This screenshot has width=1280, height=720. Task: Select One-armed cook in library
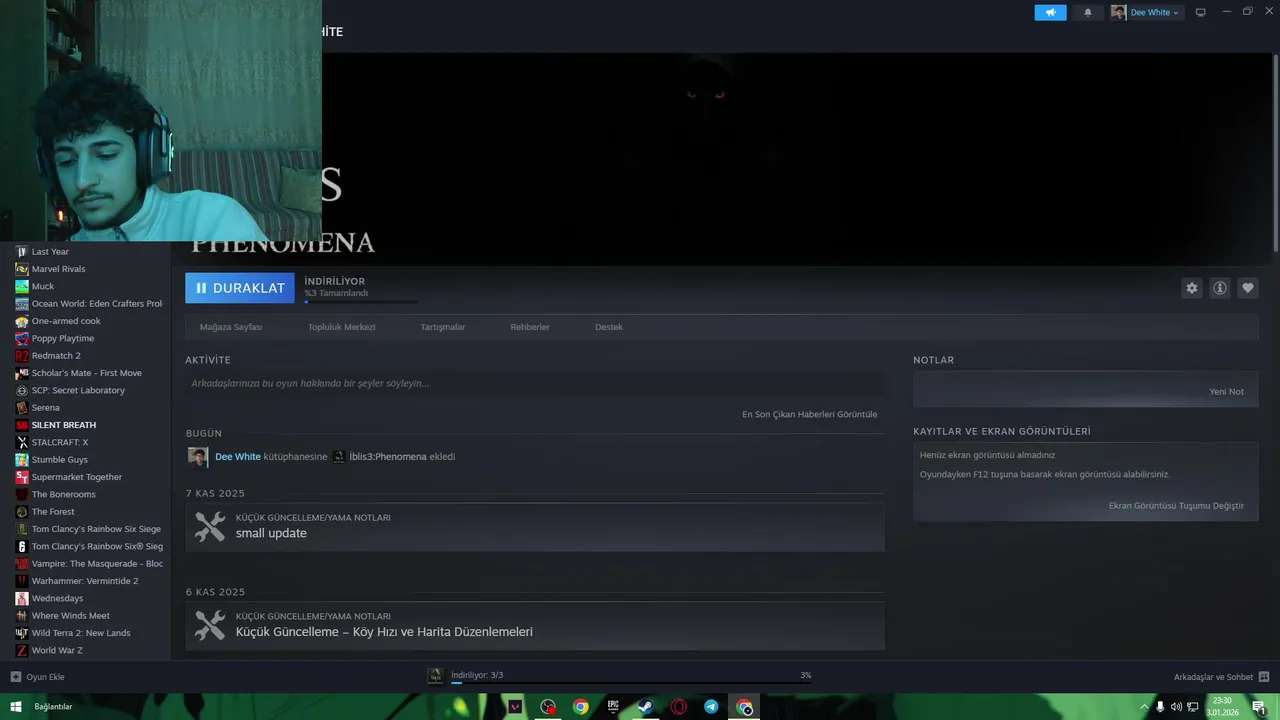point(66,321)
